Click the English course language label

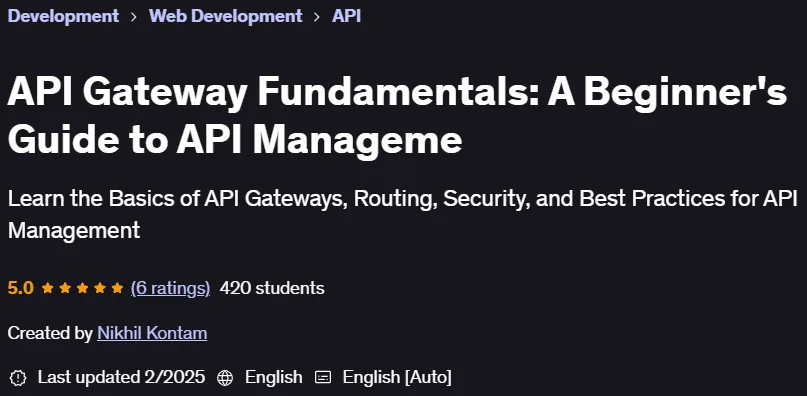tap(273, 377)
